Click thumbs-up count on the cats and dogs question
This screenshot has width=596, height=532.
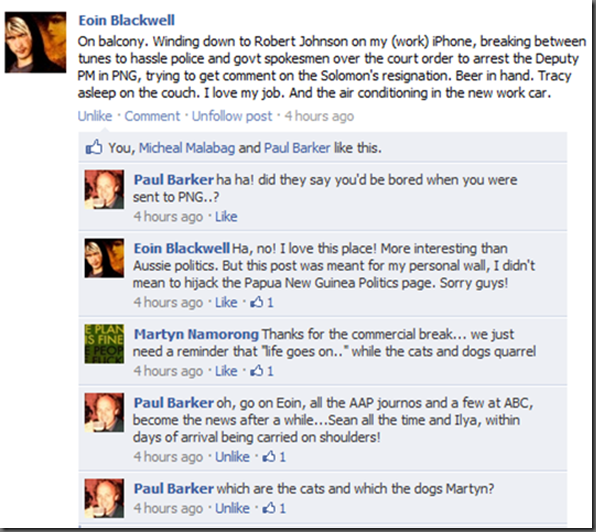pos(274,508)
